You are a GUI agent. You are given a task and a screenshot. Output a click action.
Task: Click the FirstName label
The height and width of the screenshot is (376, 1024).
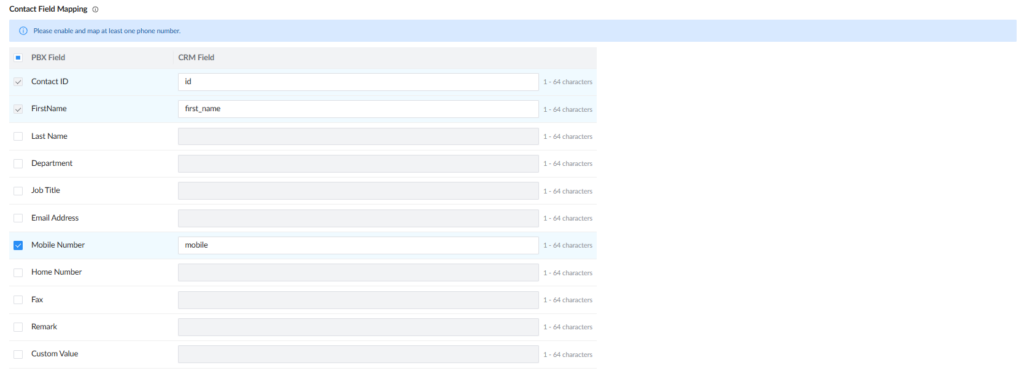coord(49,109)
